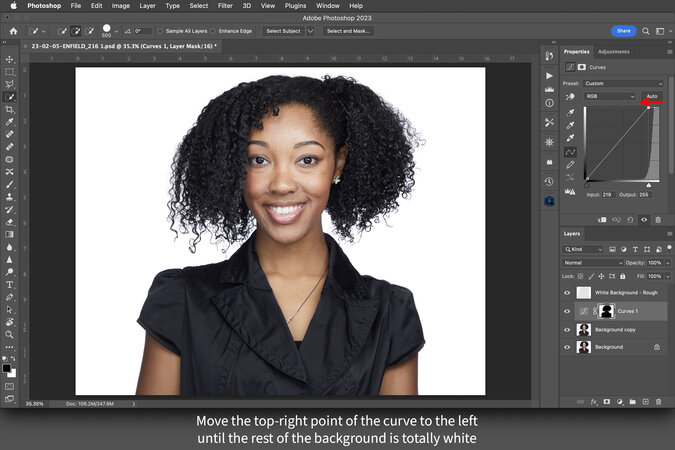Click the pencil draw-curve tool in Curves
Screen dimensions: 675x450
pyautogui.click(x=570, y=165)
